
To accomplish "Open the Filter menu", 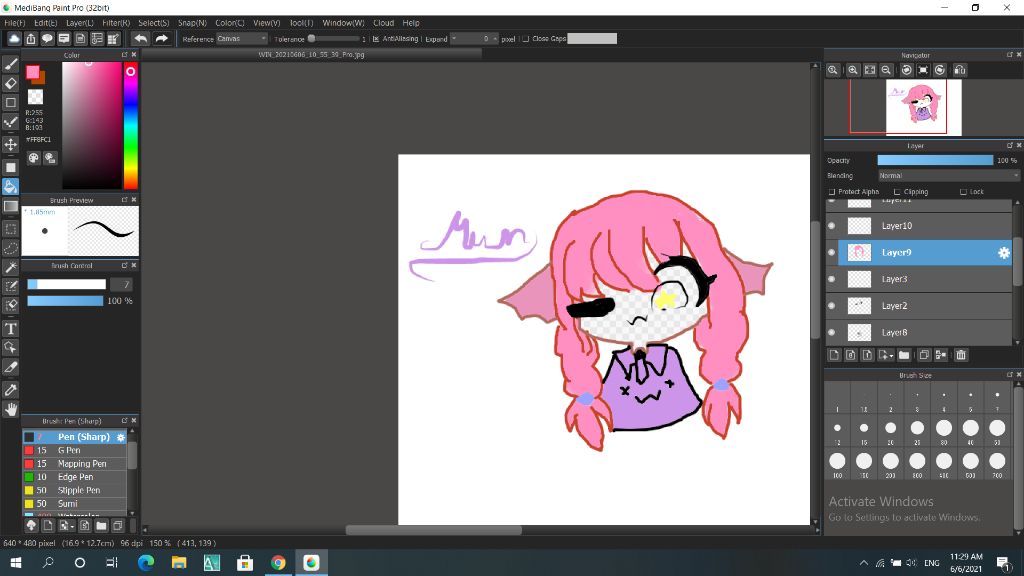I will click(x=116, y=23).
